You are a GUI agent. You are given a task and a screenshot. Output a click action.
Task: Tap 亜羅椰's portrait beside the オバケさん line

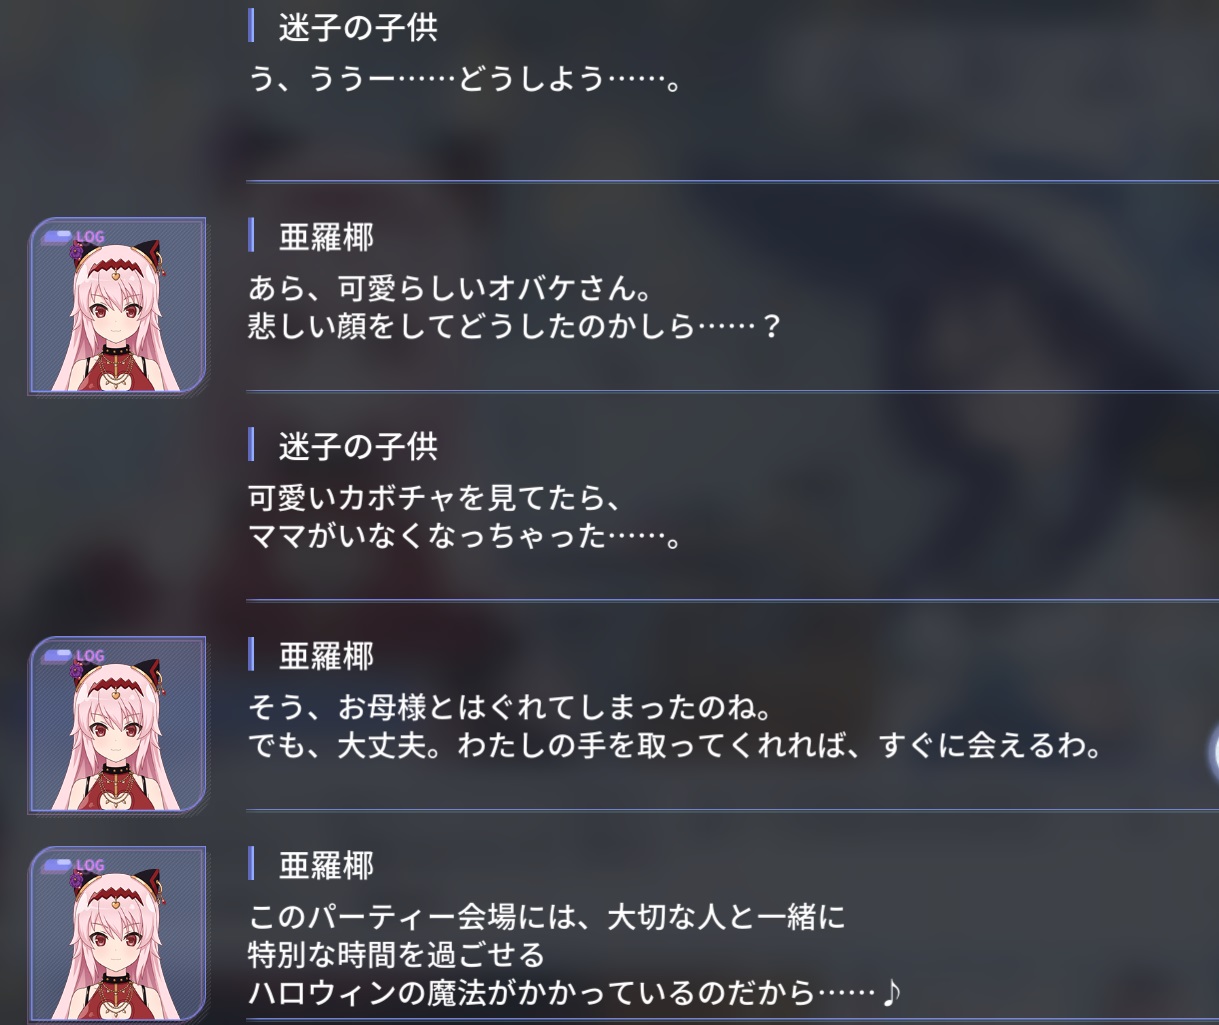pos(118,305)
